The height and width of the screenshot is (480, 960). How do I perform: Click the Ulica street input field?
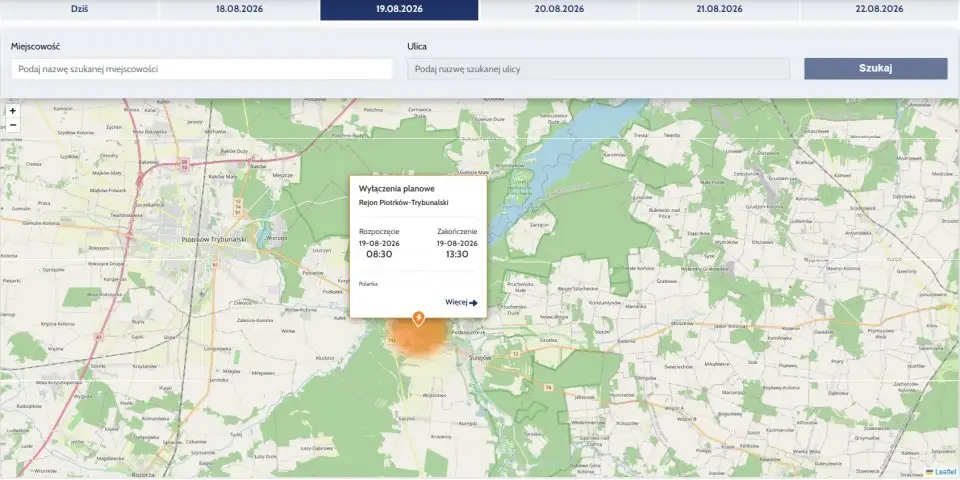598,69
